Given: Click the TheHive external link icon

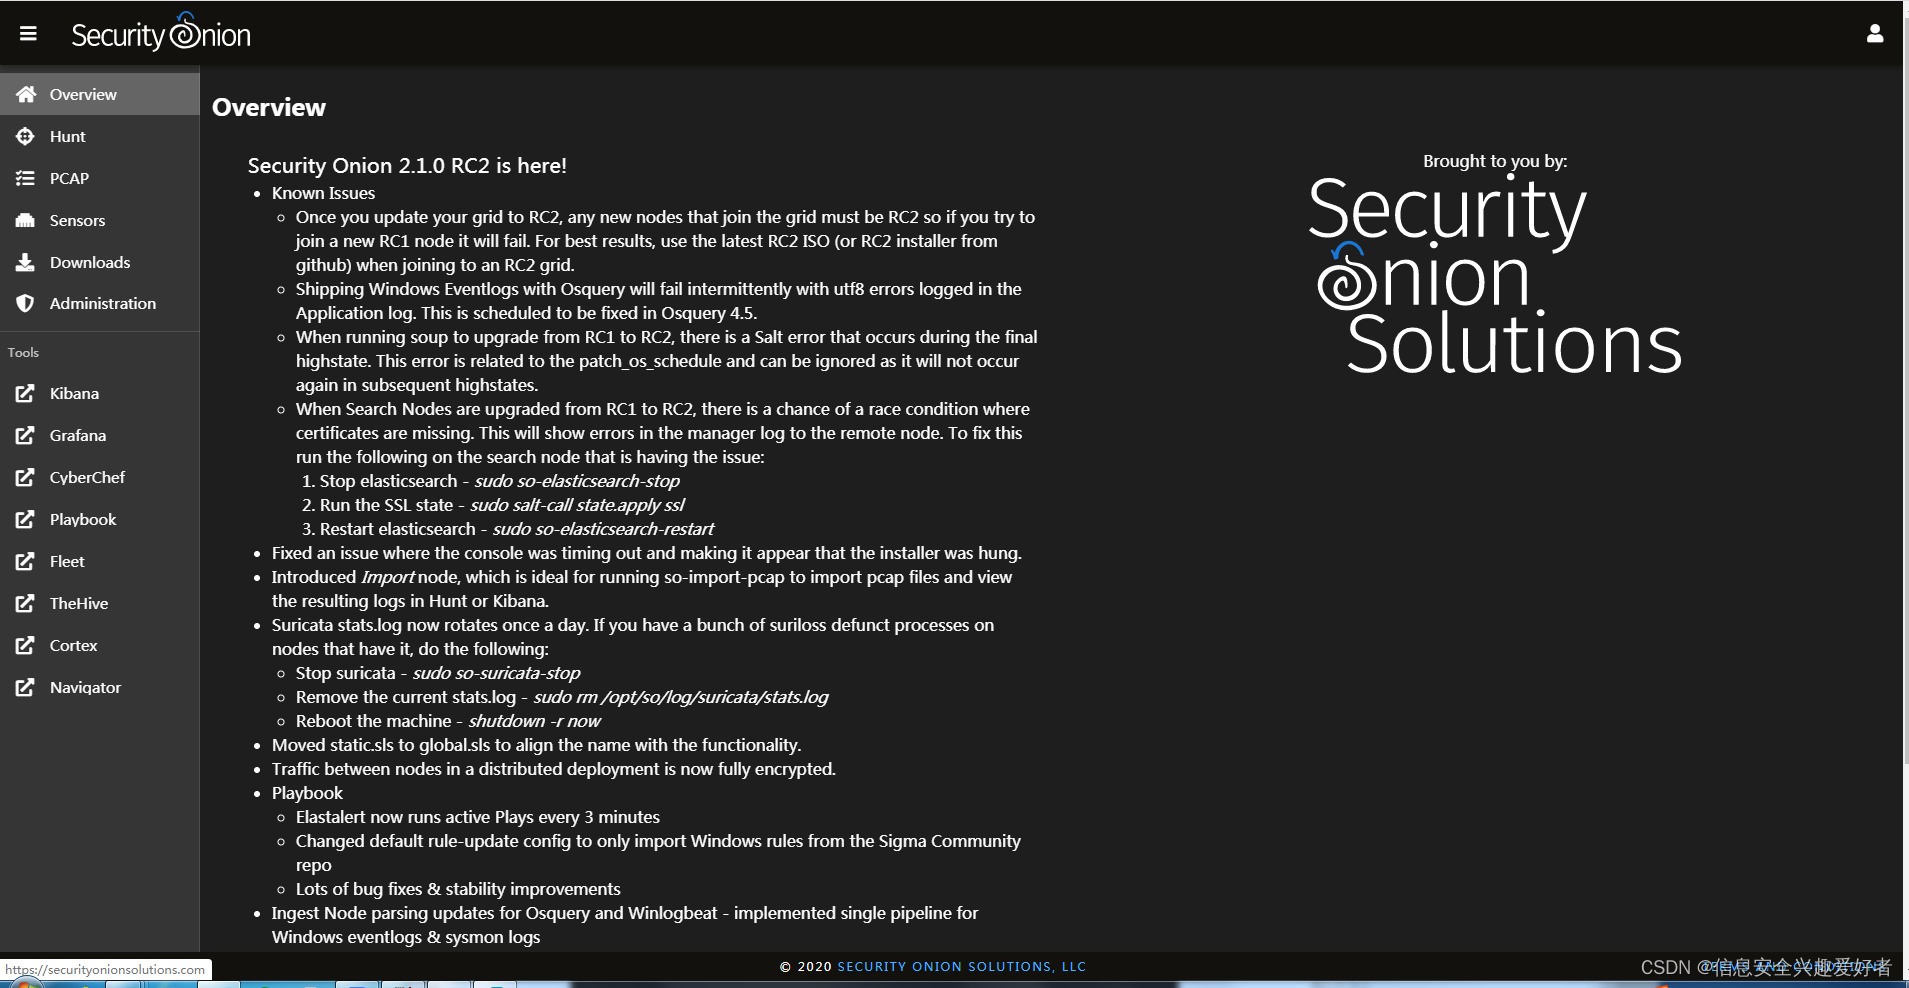Looking at the screenshot, I should click(25, 603).
